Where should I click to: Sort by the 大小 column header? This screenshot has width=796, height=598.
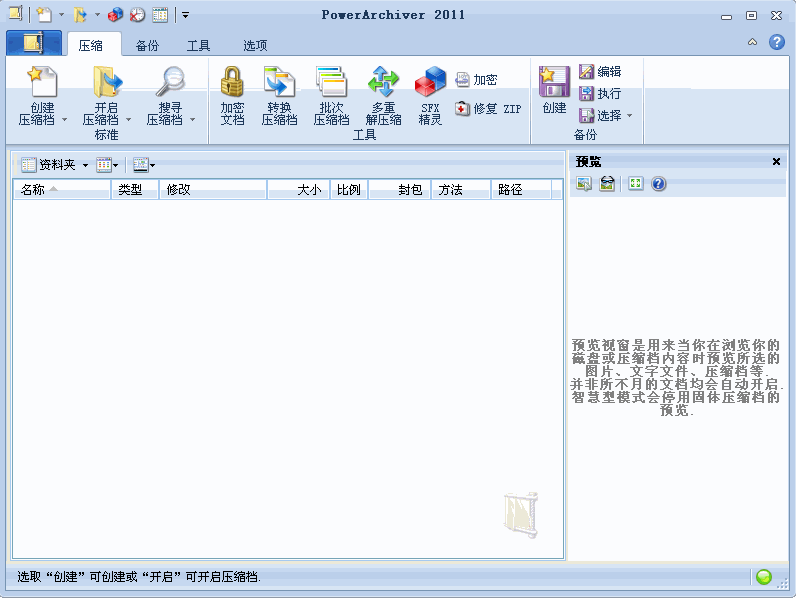[298, 189]
